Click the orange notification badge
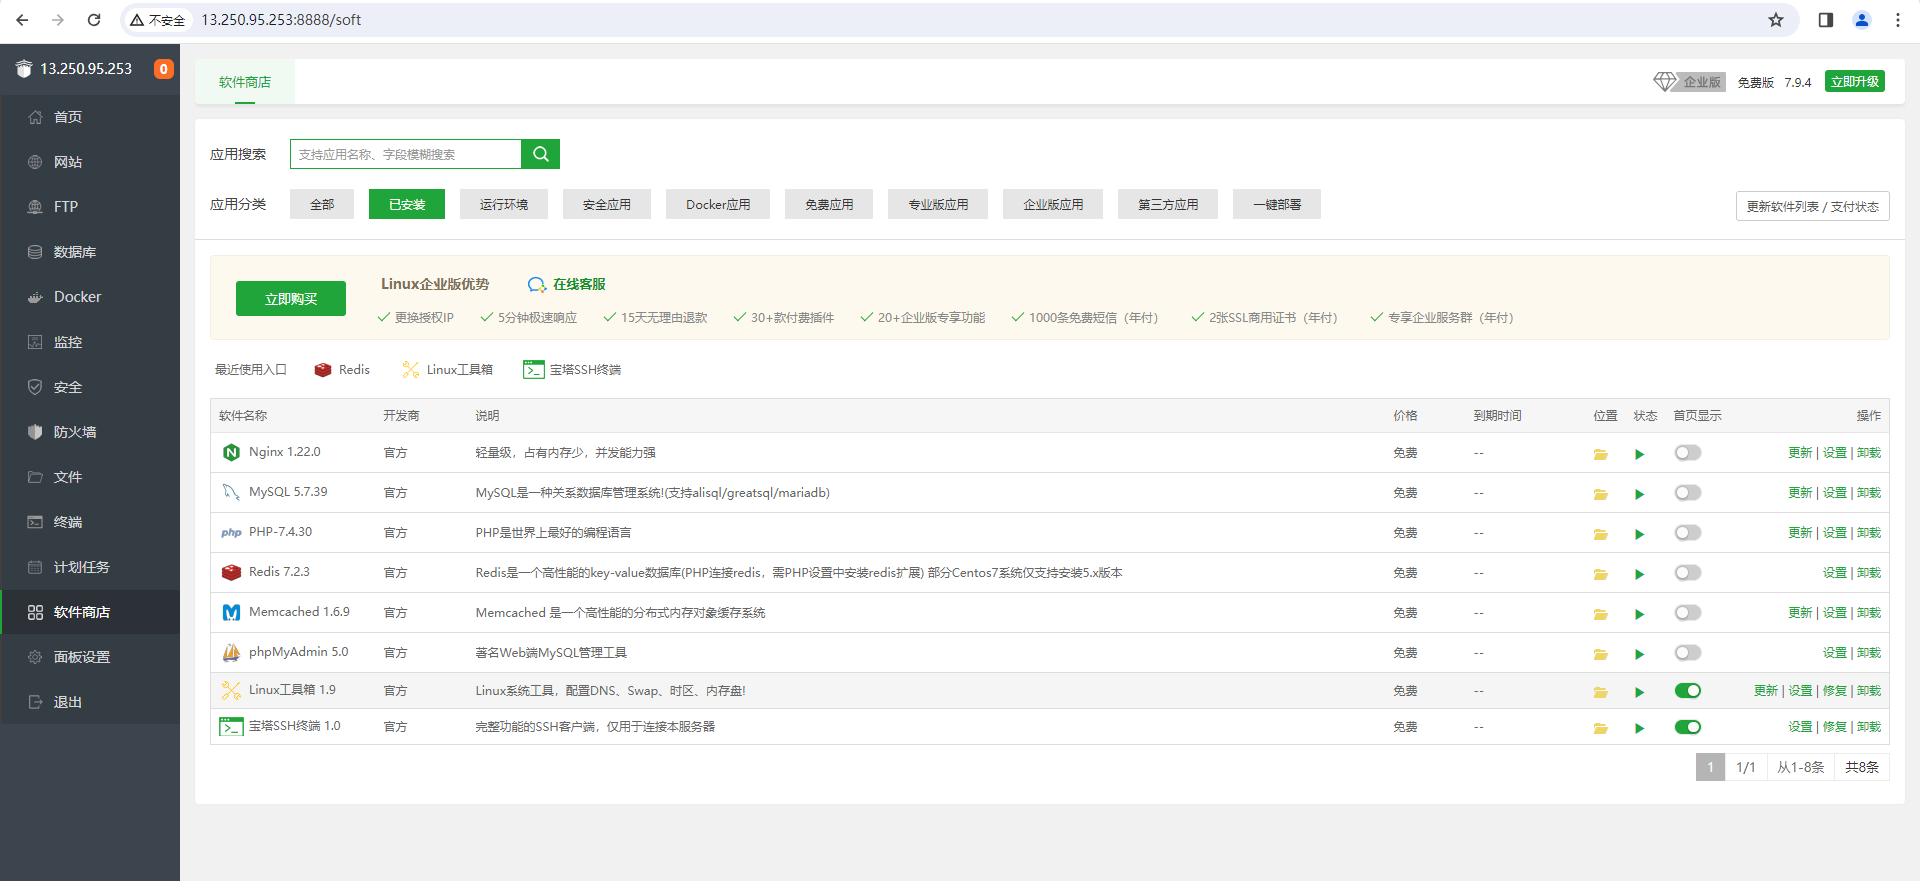The height and width of the screenshot is (881, 1920). tap(163, 69)
